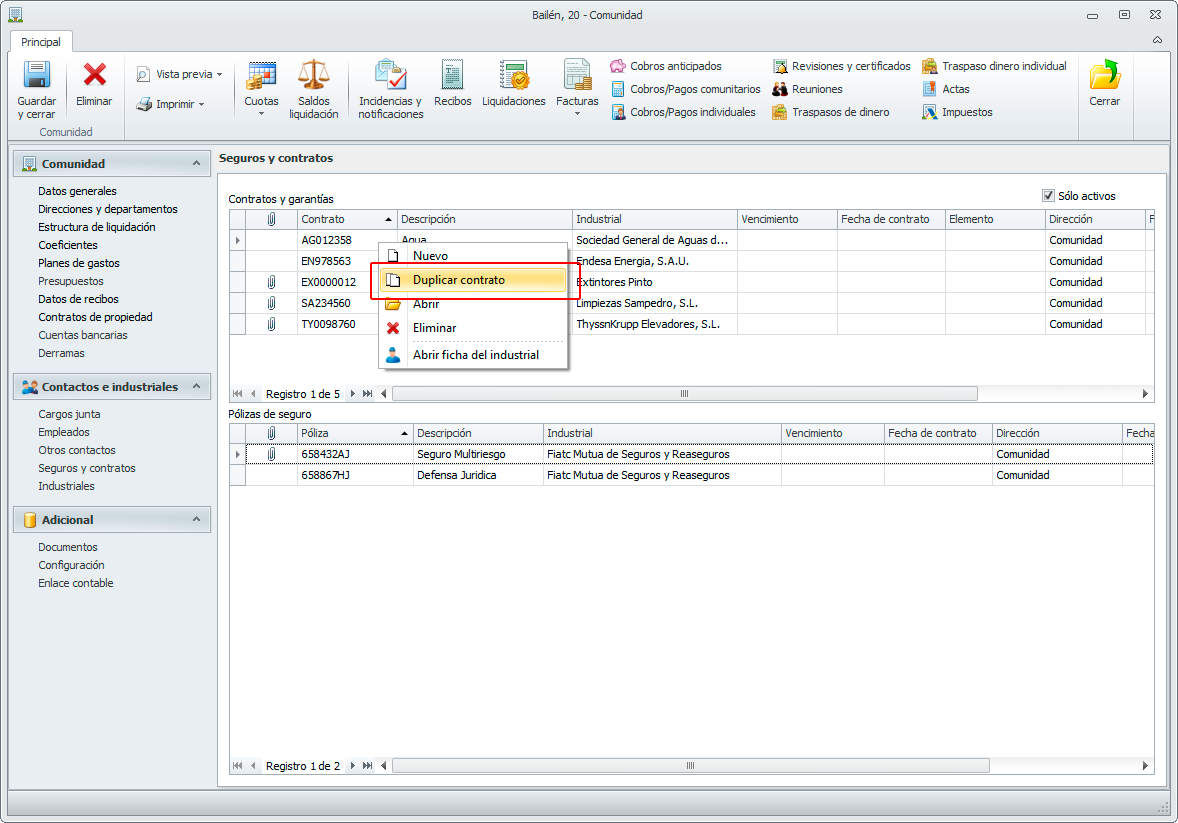Click attachment clip on SA234560 row
Viewport: 1178px width, 823px height.
(x=271, y=303)
